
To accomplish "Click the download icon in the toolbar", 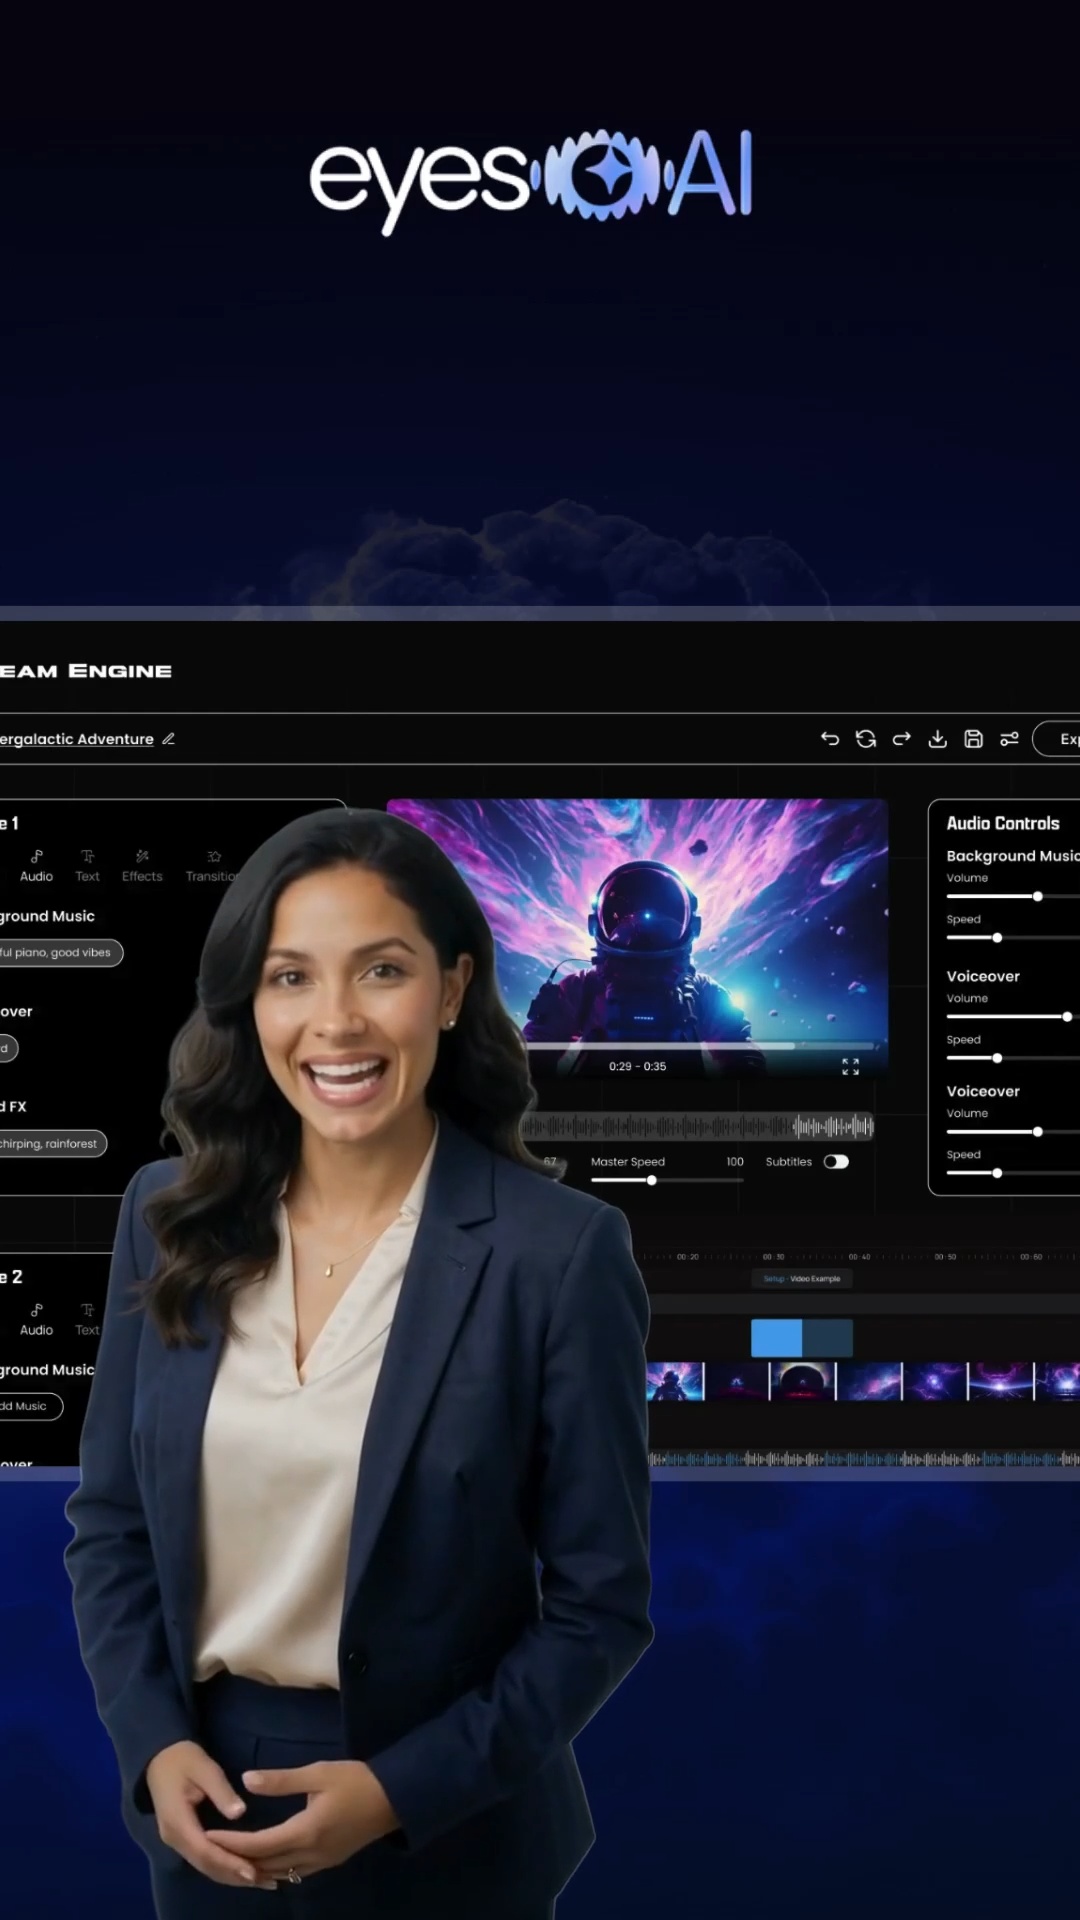I will (x=937, y=739).
